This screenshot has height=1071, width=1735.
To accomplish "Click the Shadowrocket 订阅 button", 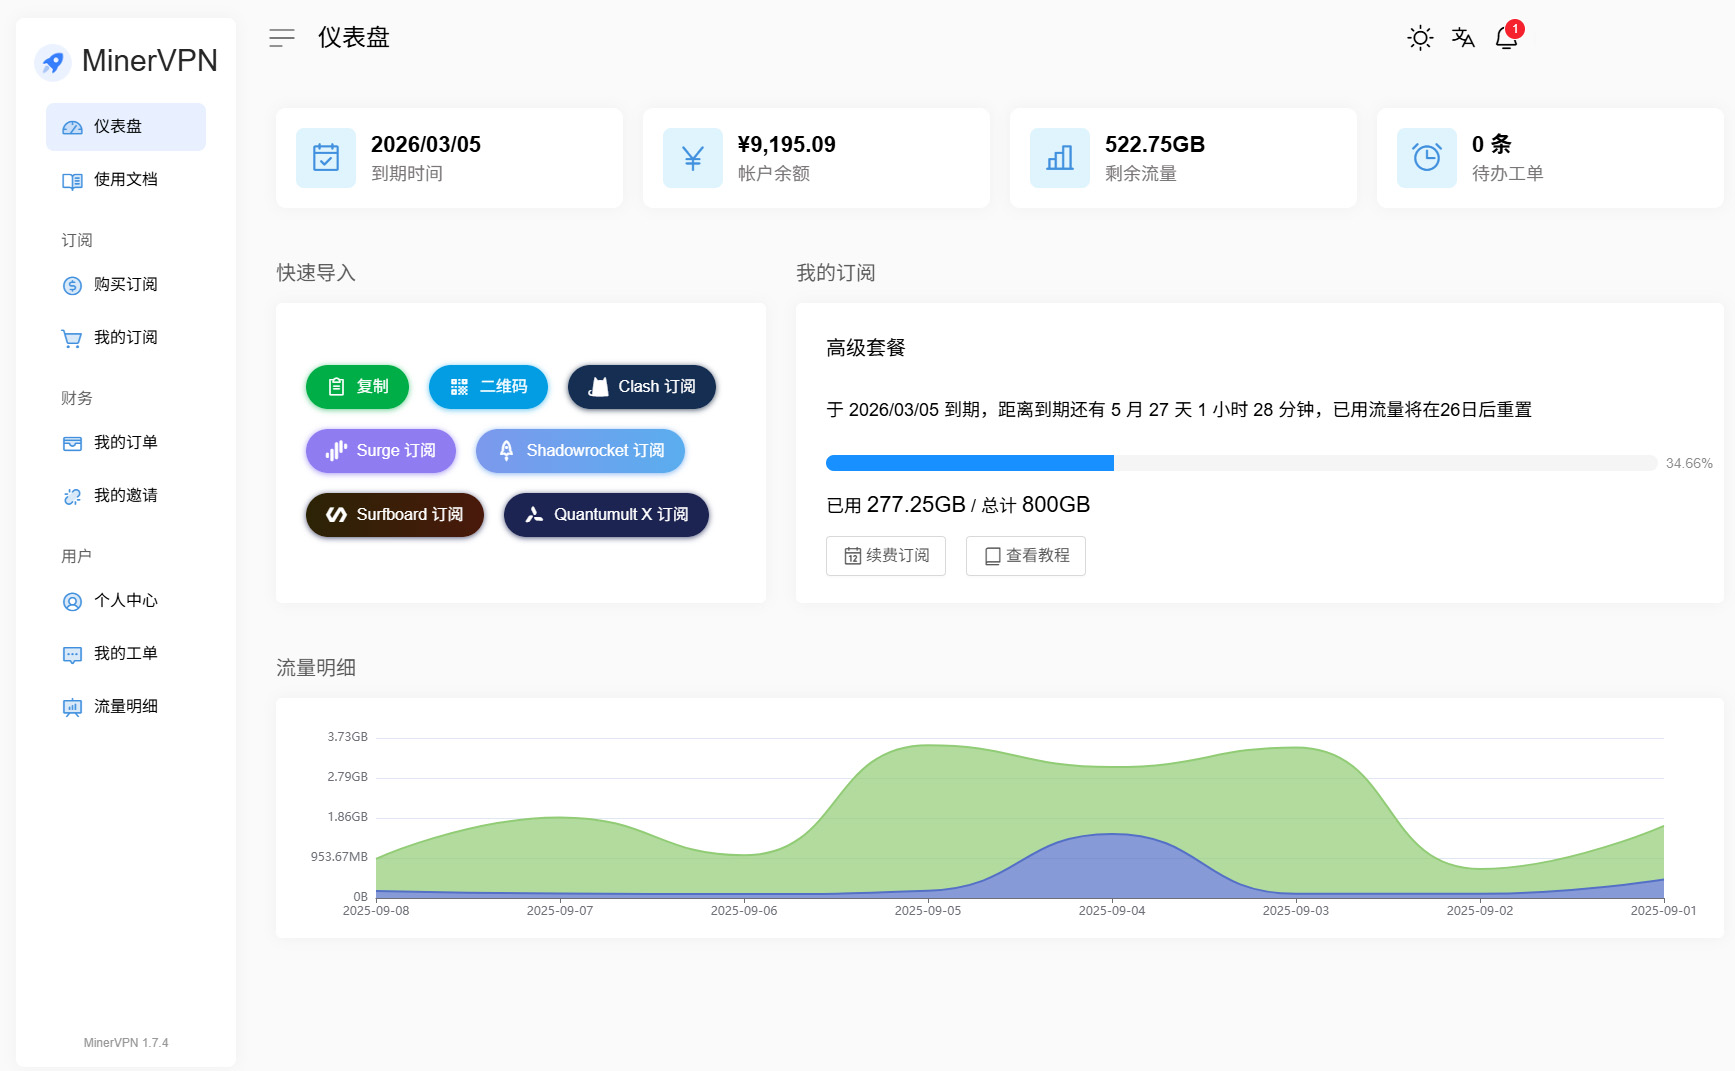I will coord(580,451).
